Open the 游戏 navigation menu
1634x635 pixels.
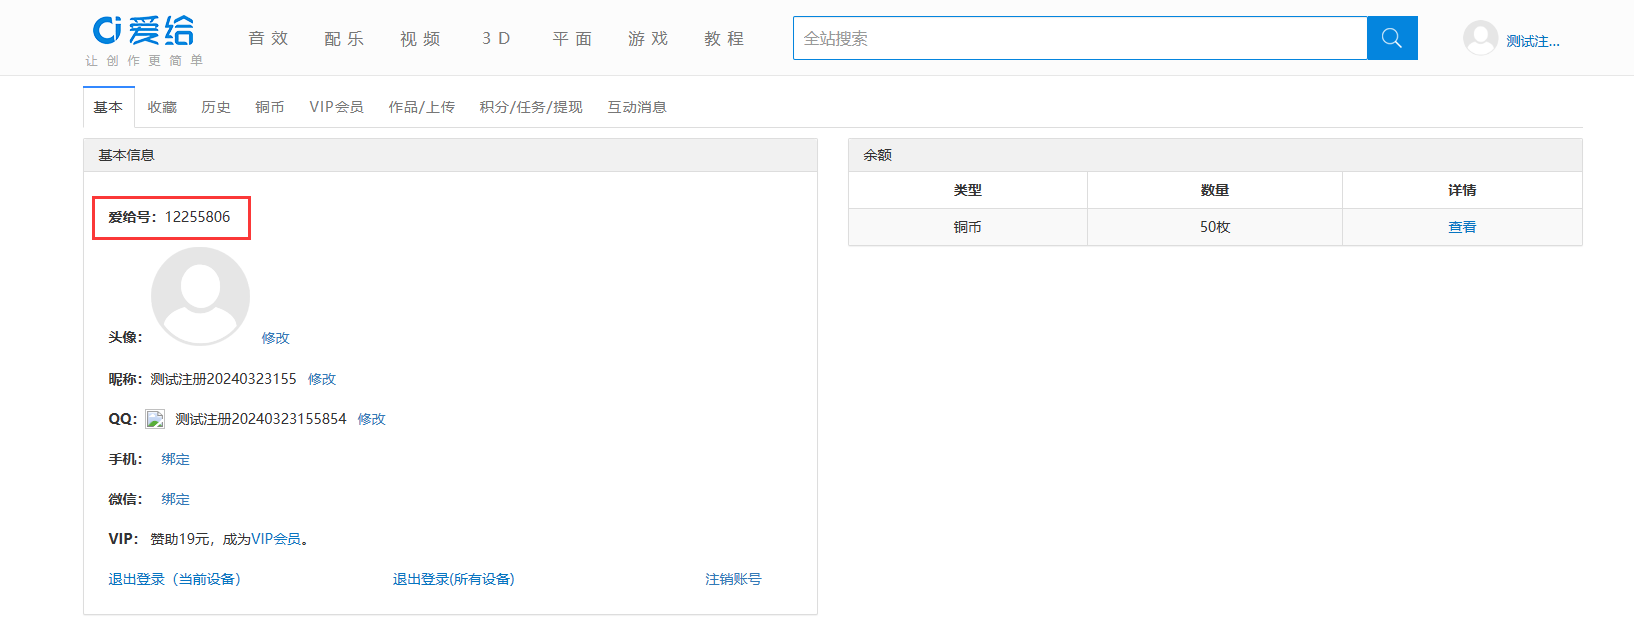tap(648, 39)
